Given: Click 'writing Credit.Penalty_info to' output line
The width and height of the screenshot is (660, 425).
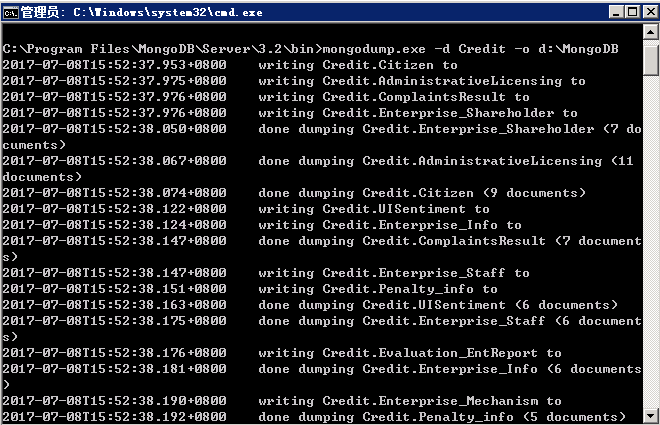Looking at the screenshot, I should [x=377, y=289].
